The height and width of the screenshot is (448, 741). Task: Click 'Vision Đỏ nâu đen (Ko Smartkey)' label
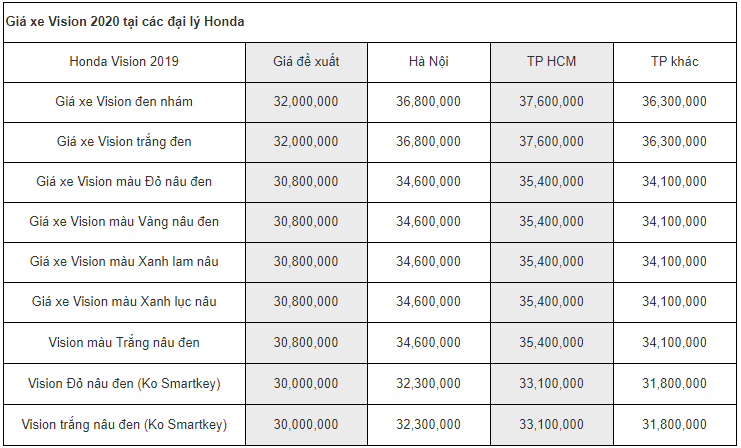click(124, 383)
